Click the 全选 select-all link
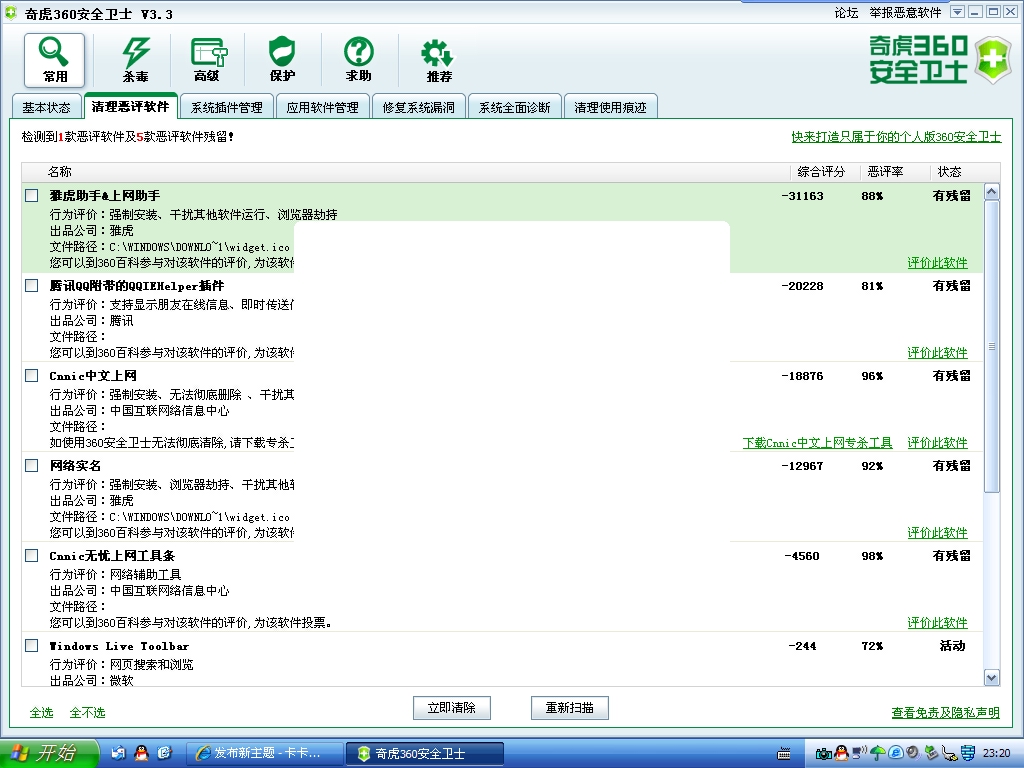This screenshot has height=768, width=1024. click(42, 712)
